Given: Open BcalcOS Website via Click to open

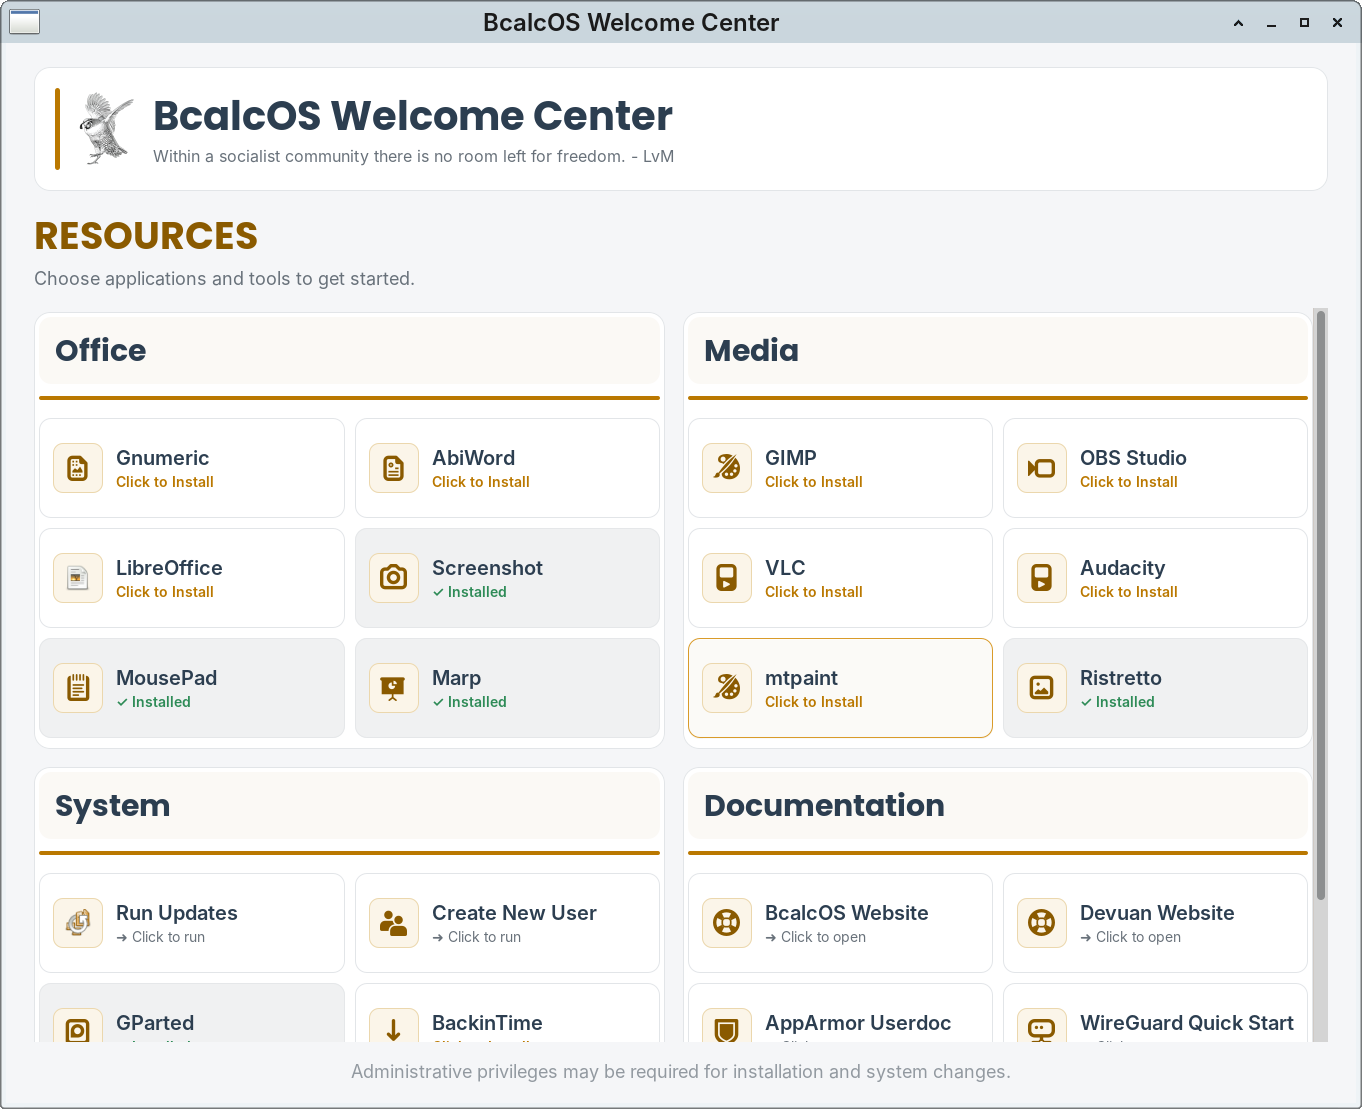Looking at the screenshot, I should coord(816,937).
